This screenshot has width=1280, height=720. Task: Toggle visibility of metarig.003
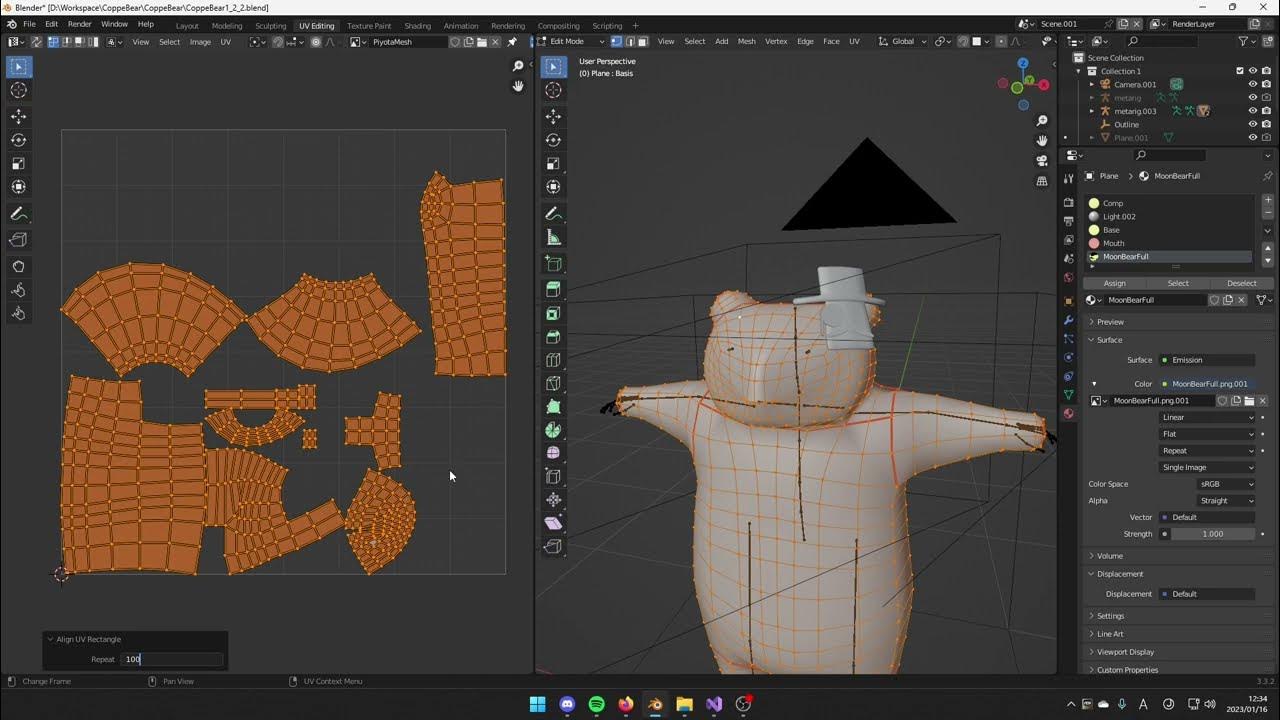click(x=1252, y=111)
